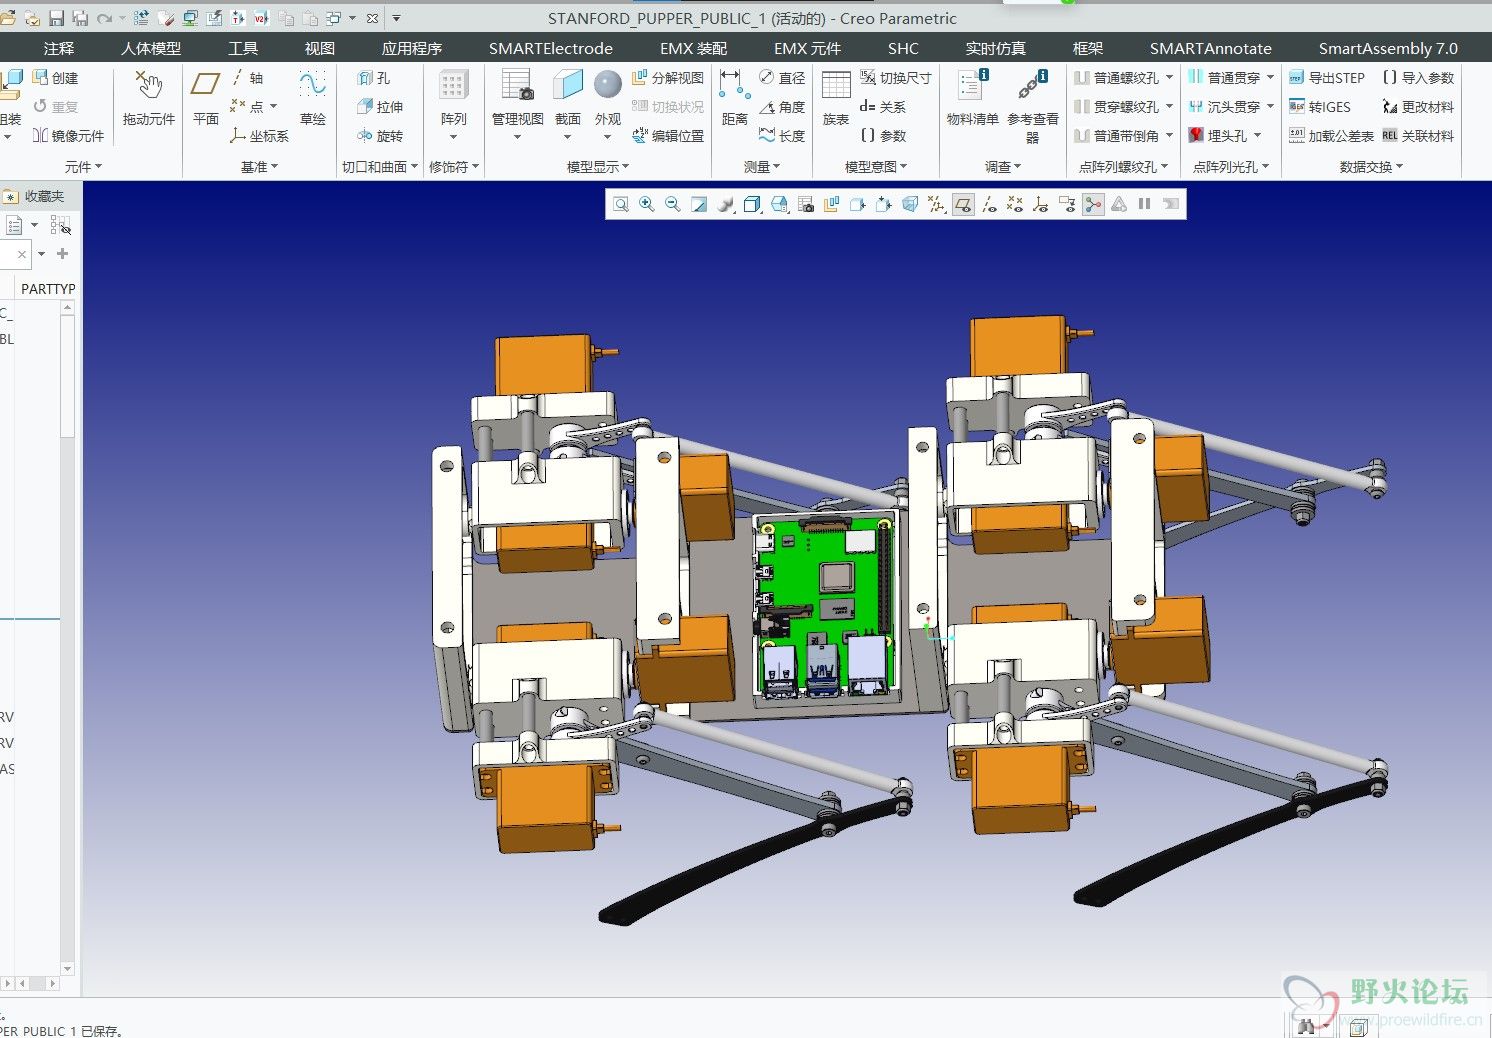
Task: Click the Axis (轴) datum button
Action: click(247, 78)
